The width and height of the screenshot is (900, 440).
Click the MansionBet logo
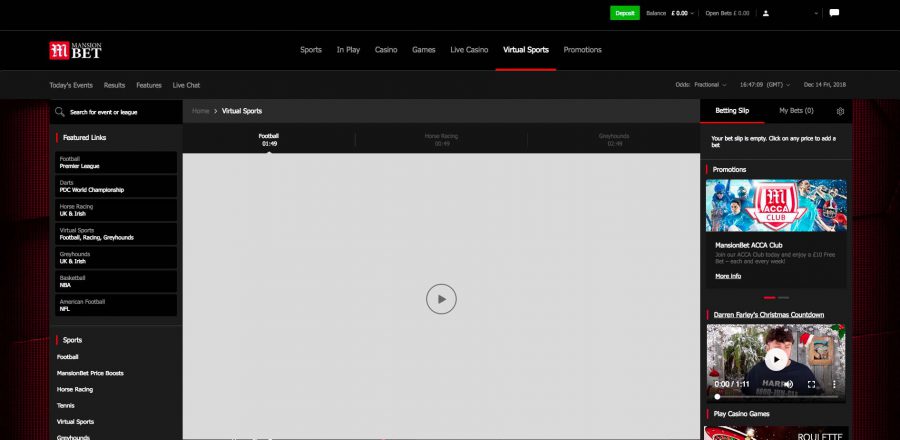click(75, 50)
